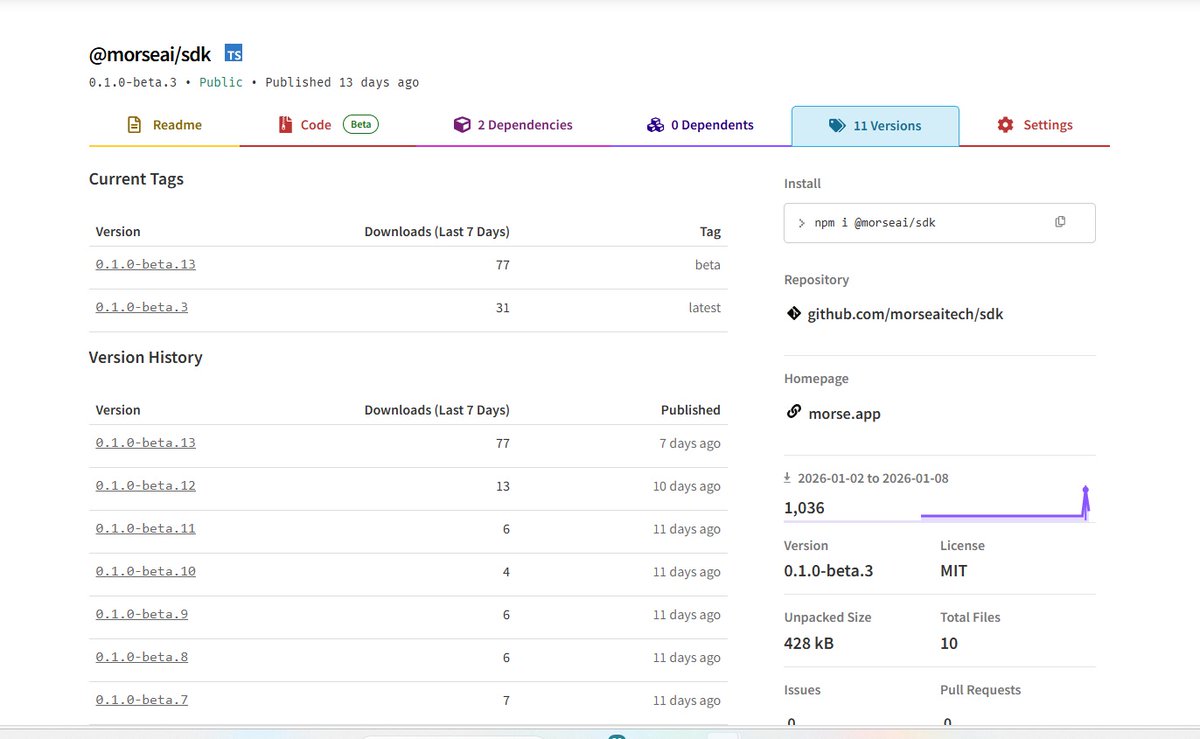Click the package box icon on Dependencies tab
The image size is (1200, 739).
[x=462, y=124]
